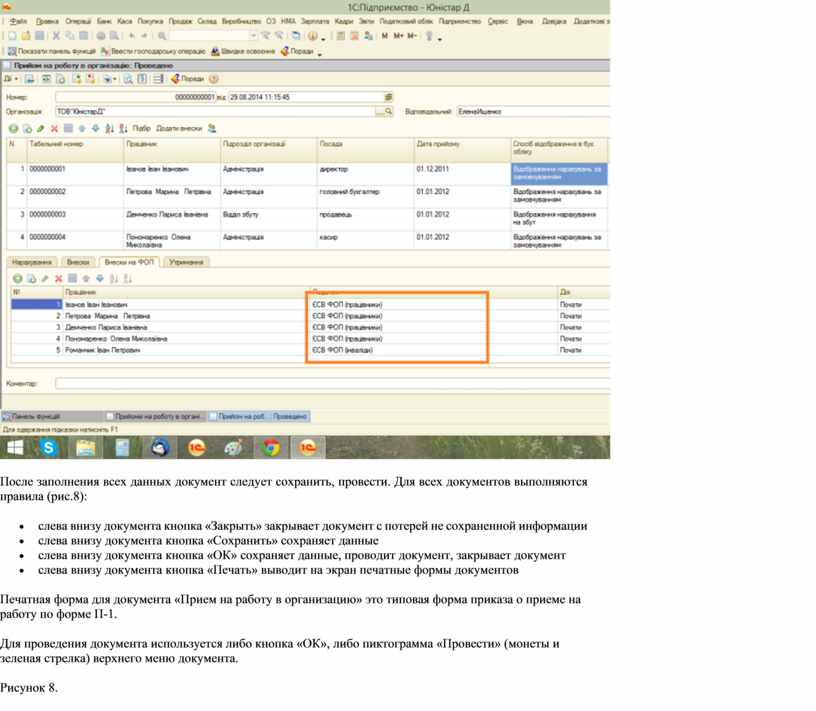
Task: Click 'ЄСВ ФОП (інваліди)' cell
Action: (433, 351)
